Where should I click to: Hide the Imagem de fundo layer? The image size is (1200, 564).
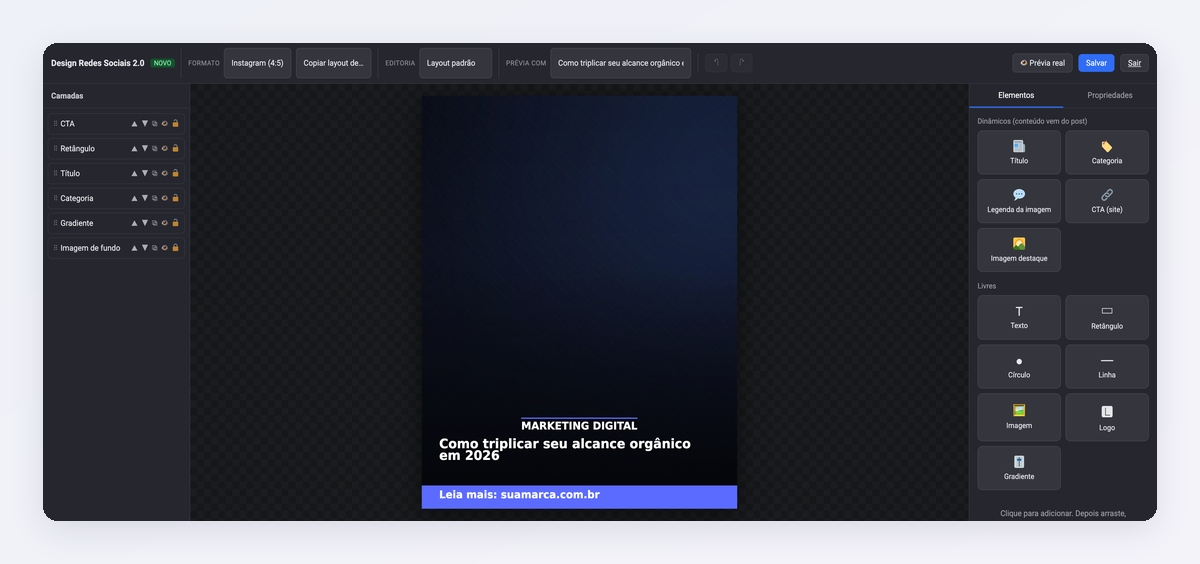point(165,248)
